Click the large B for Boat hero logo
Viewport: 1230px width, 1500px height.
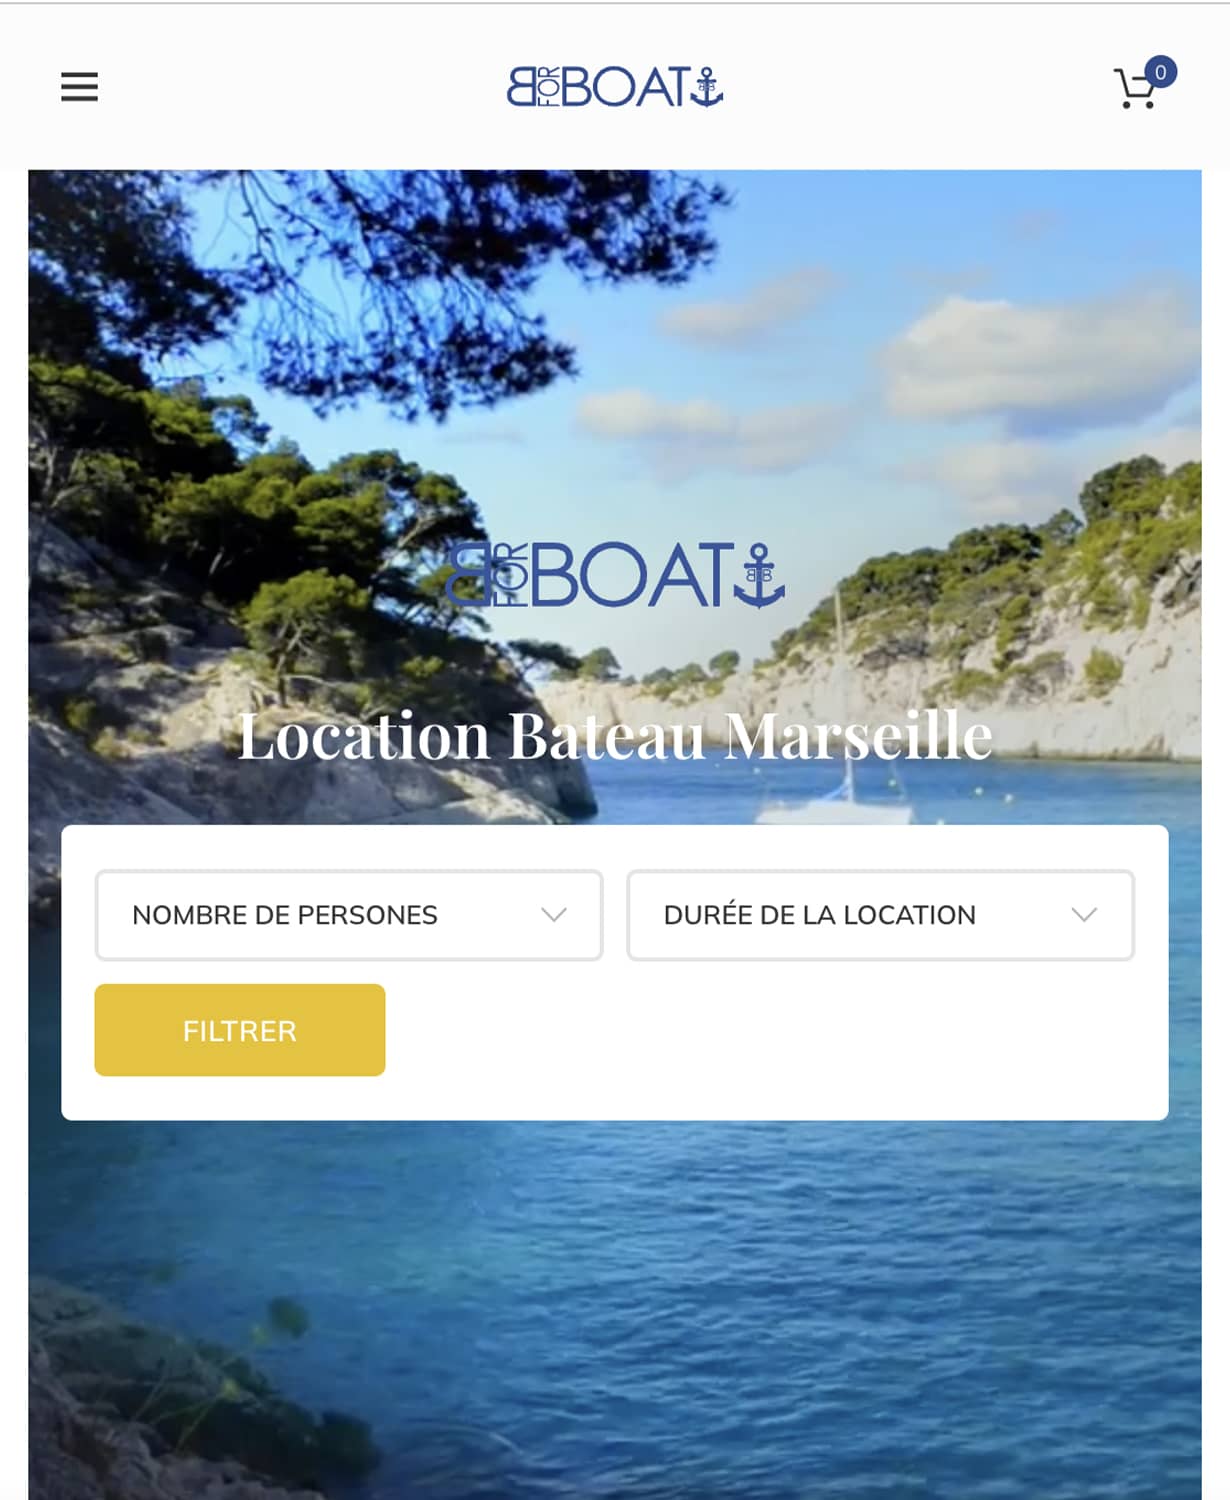pos(615,575)
